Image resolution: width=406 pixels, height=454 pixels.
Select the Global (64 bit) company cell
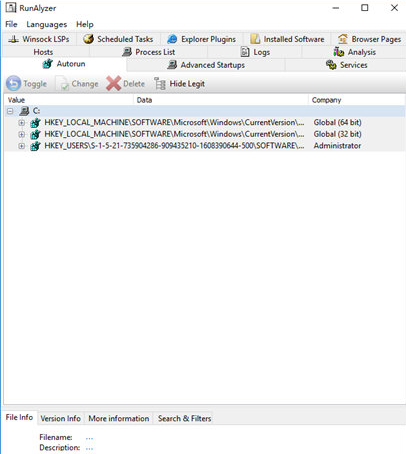[x=337, y=123]
